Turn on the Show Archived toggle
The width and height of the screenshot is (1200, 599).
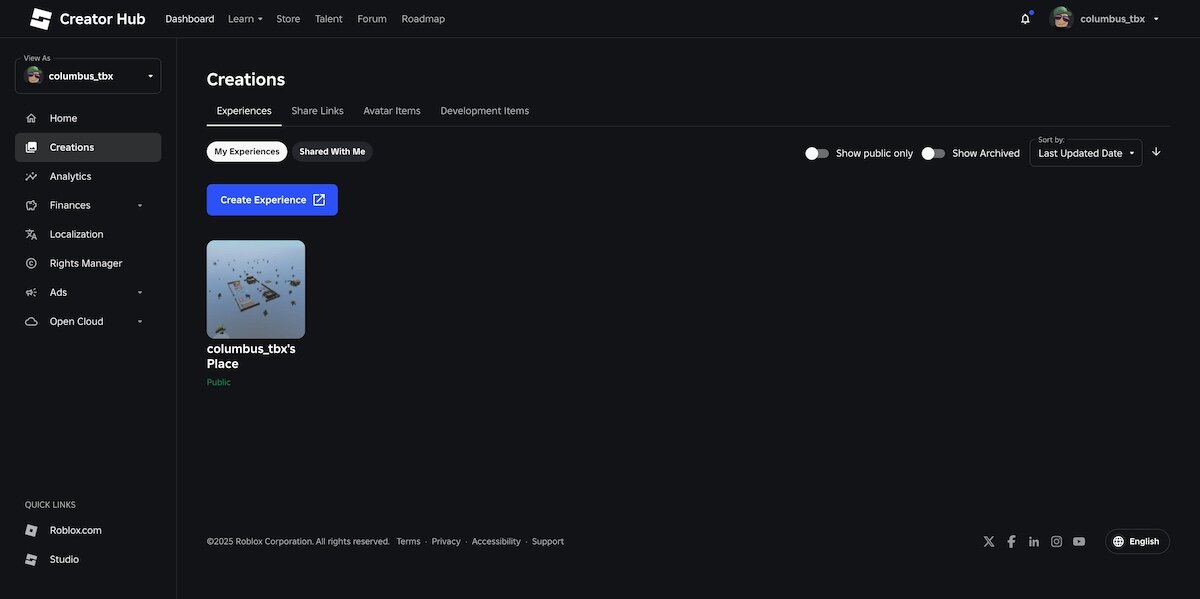tap(933, 153)
